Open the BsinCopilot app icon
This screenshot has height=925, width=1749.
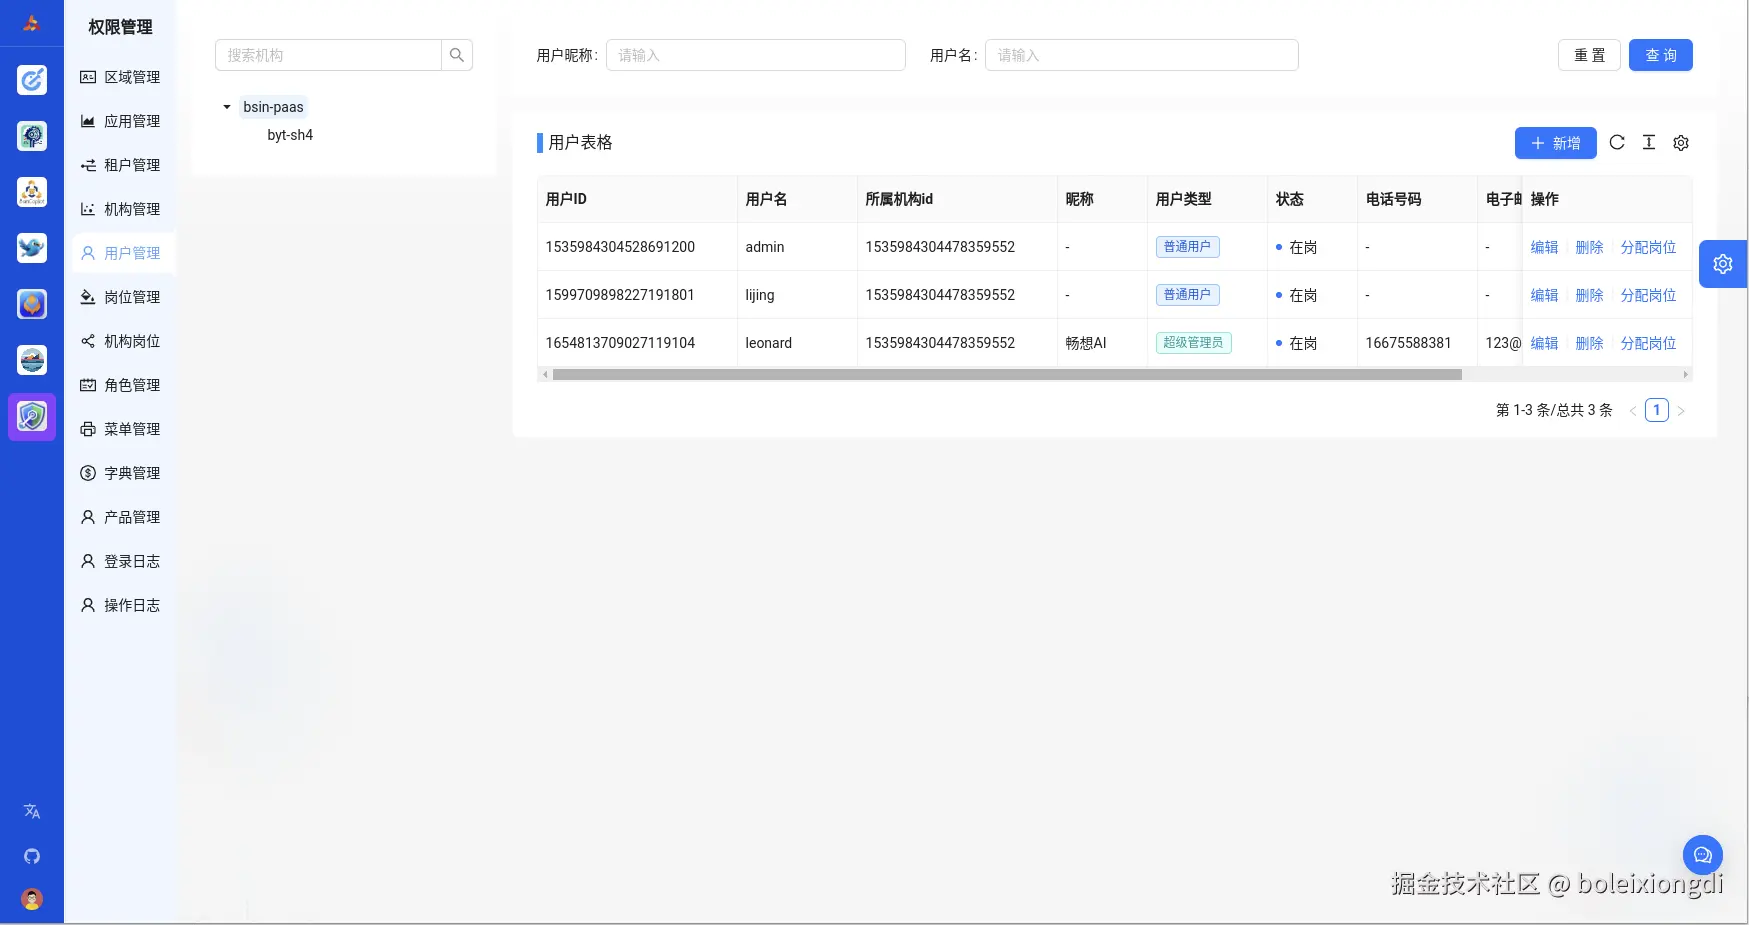[x=32, y=192]
